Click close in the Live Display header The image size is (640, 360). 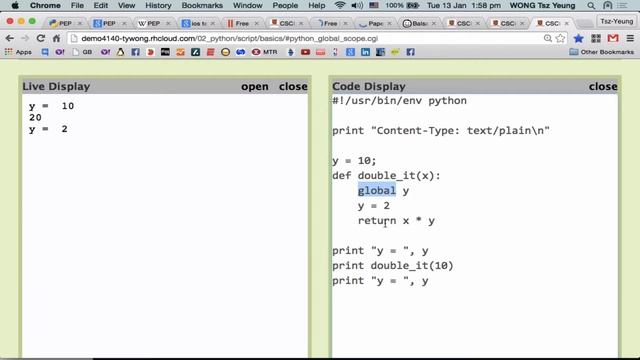tap(293, 87)
